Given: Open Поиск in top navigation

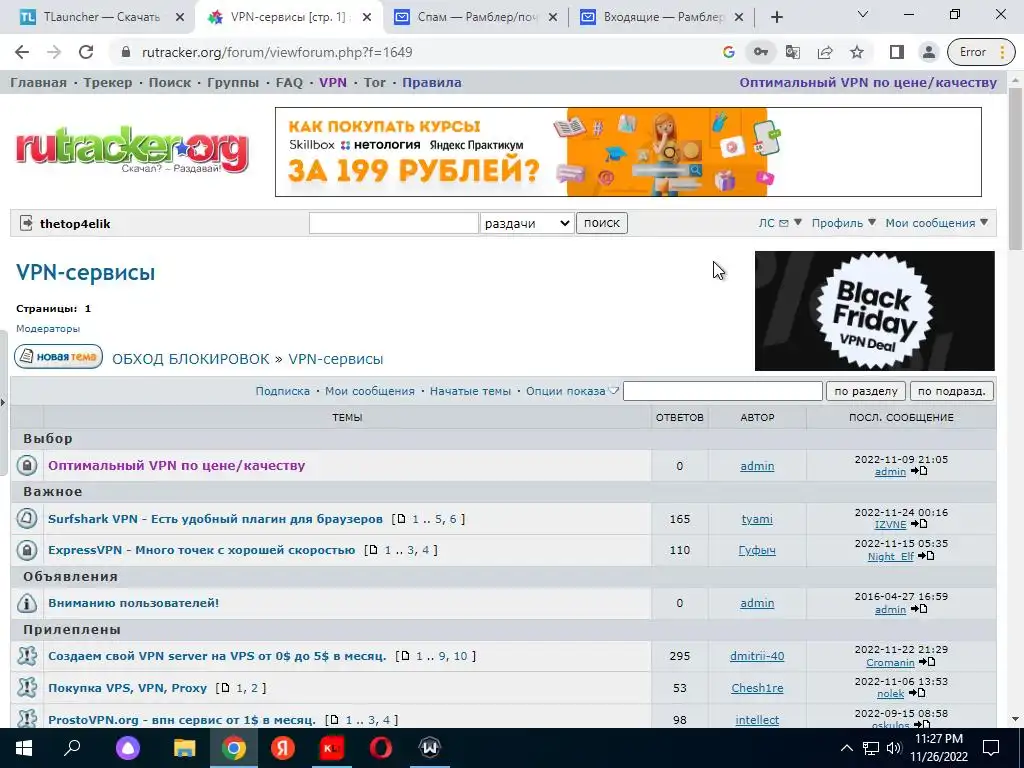Looking at the screenshot, I should coord(170,82).
